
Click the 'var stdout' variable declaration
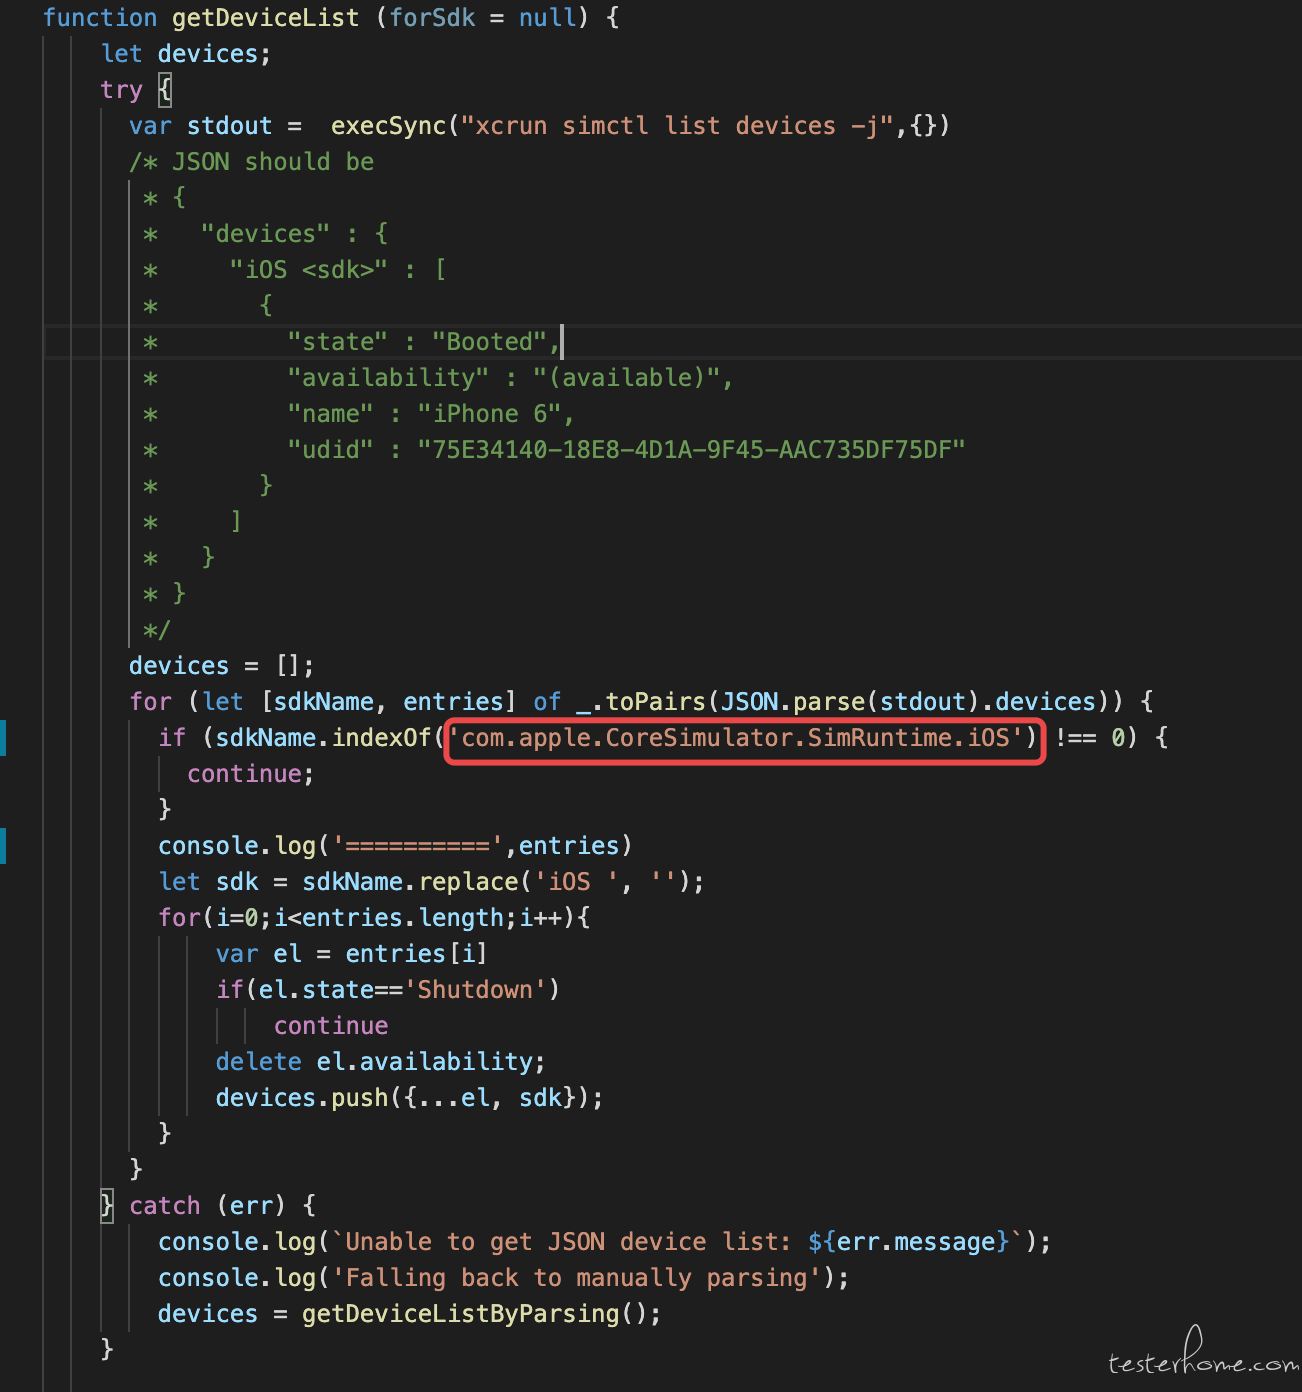200,126
